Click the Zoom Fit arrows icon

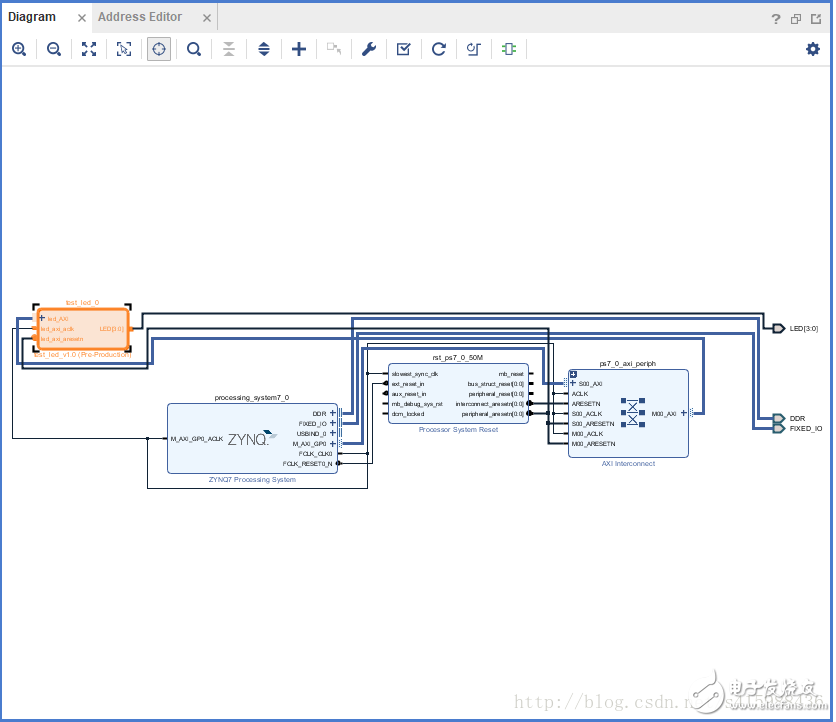(89, 49)
